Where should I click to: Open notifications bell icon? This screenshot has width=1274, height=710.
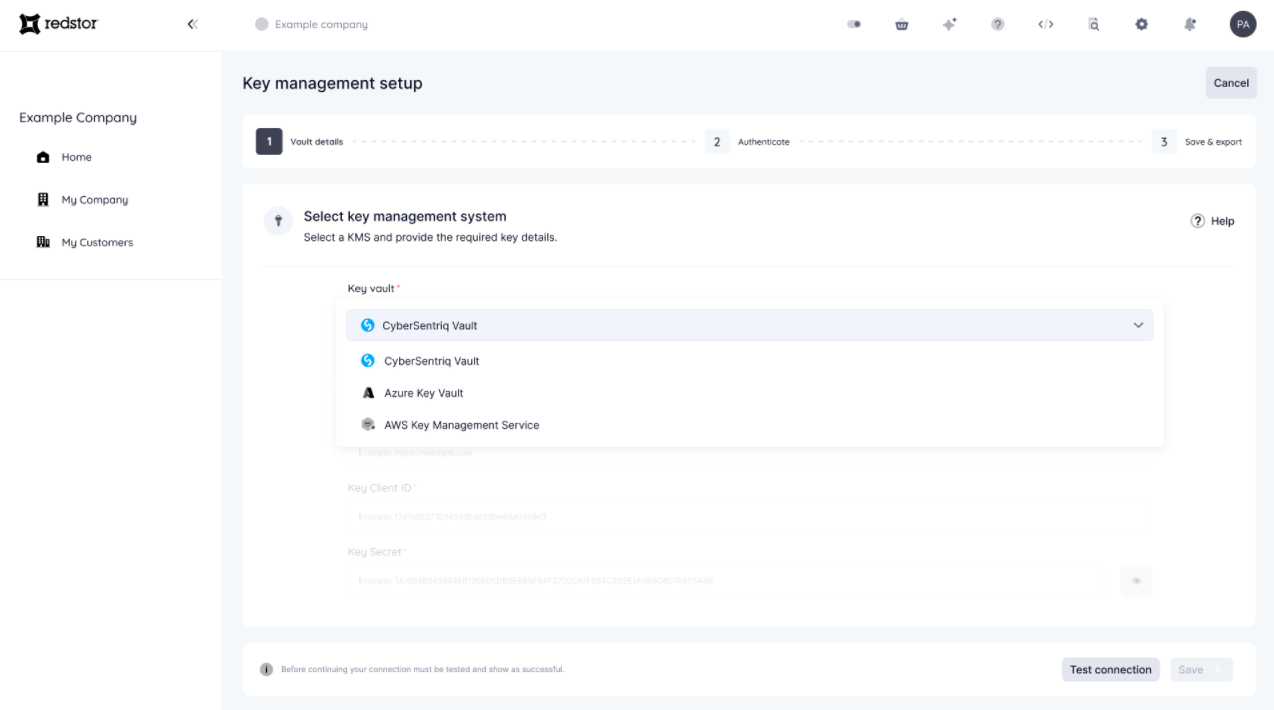click(1190, 25)
